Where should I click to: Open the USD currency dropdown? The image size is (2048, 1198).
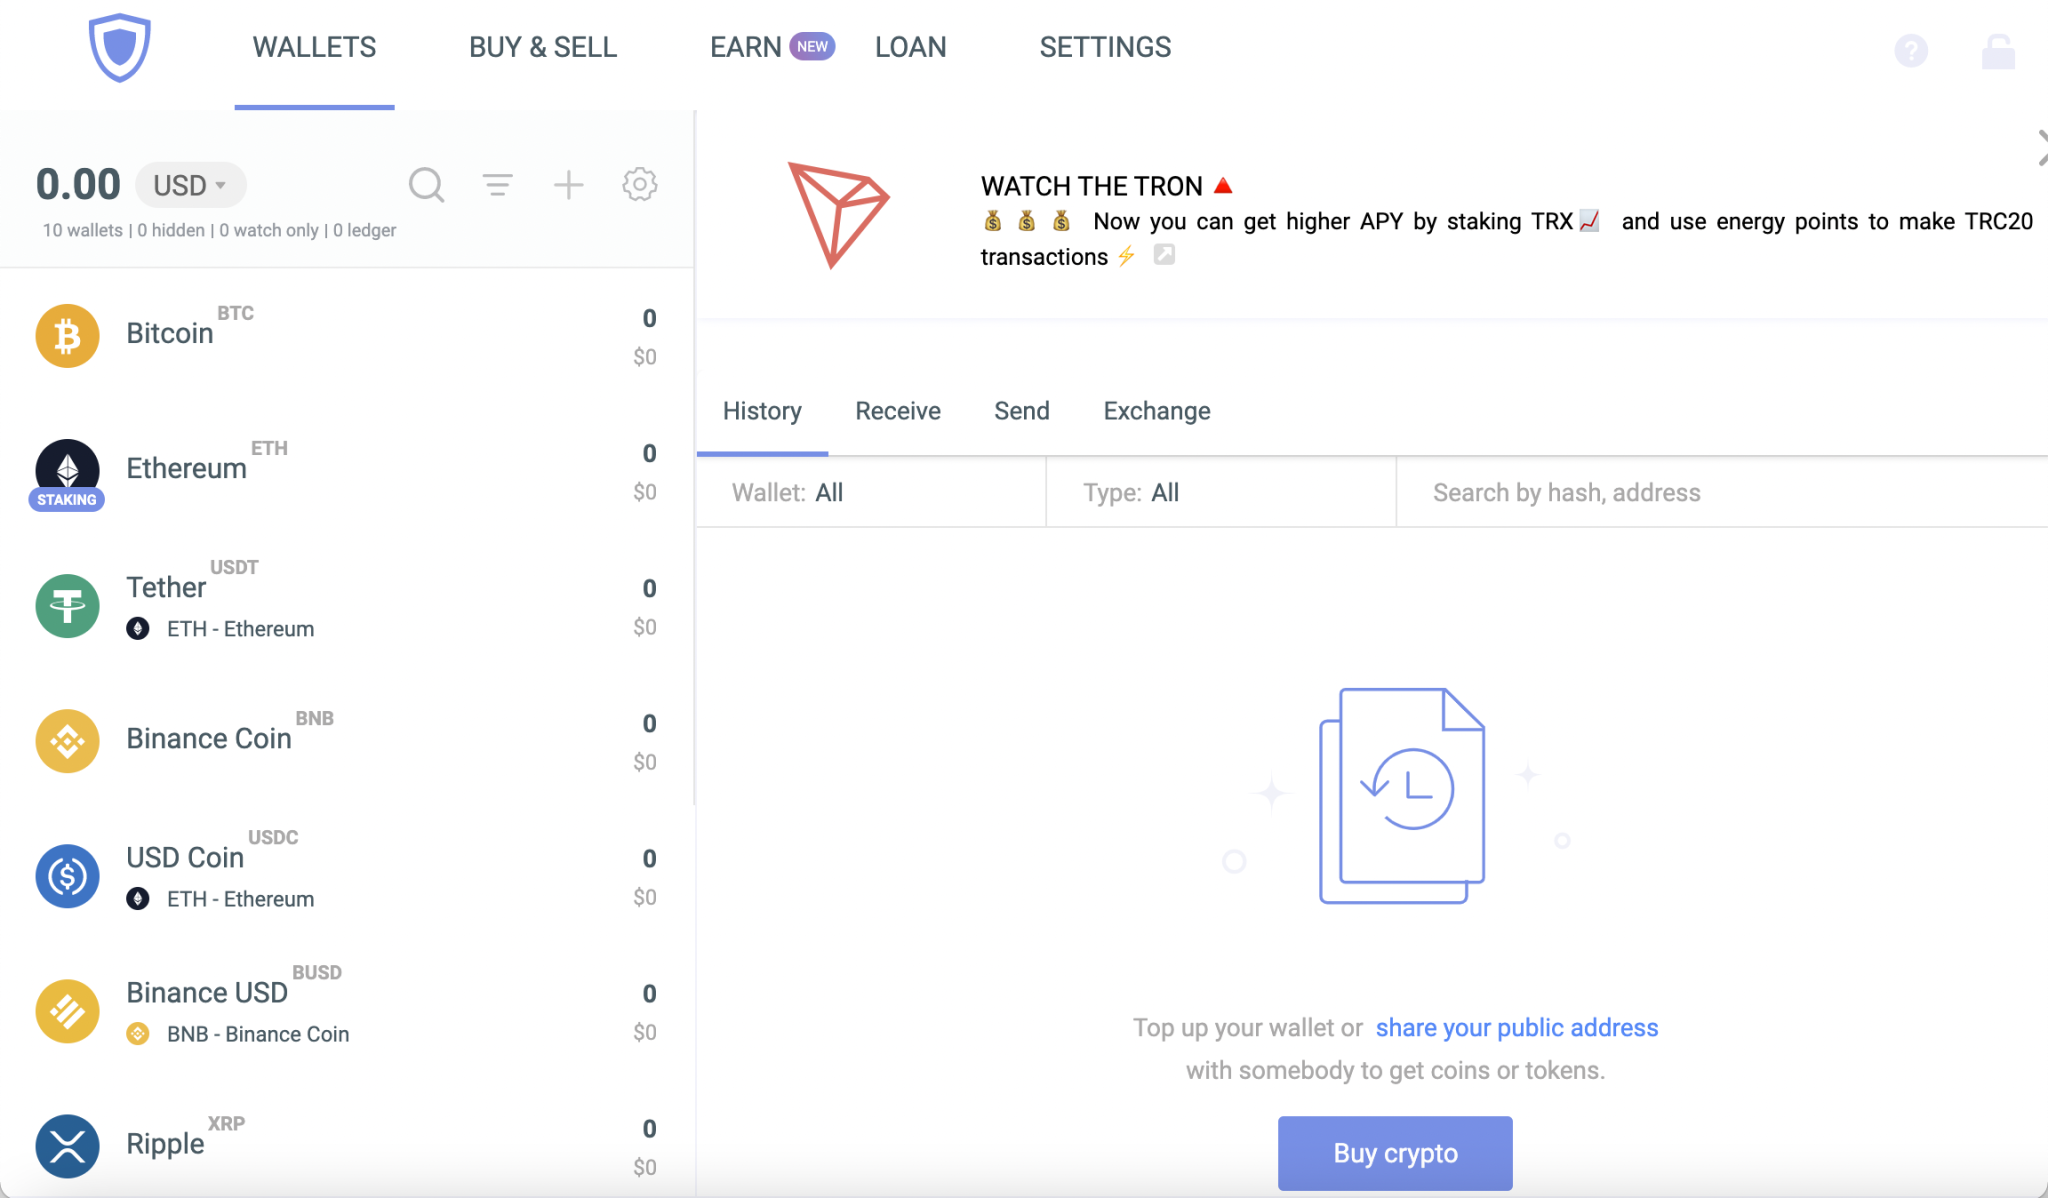(x=191, y=184)
